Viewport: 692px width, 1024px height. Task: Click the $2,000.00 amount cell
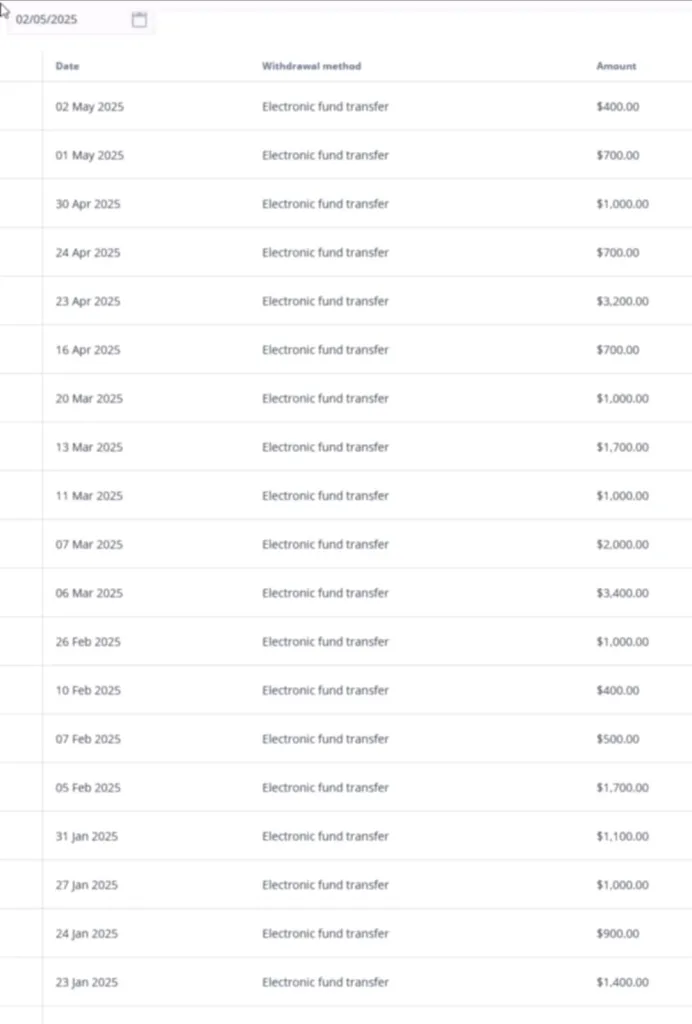622,545
